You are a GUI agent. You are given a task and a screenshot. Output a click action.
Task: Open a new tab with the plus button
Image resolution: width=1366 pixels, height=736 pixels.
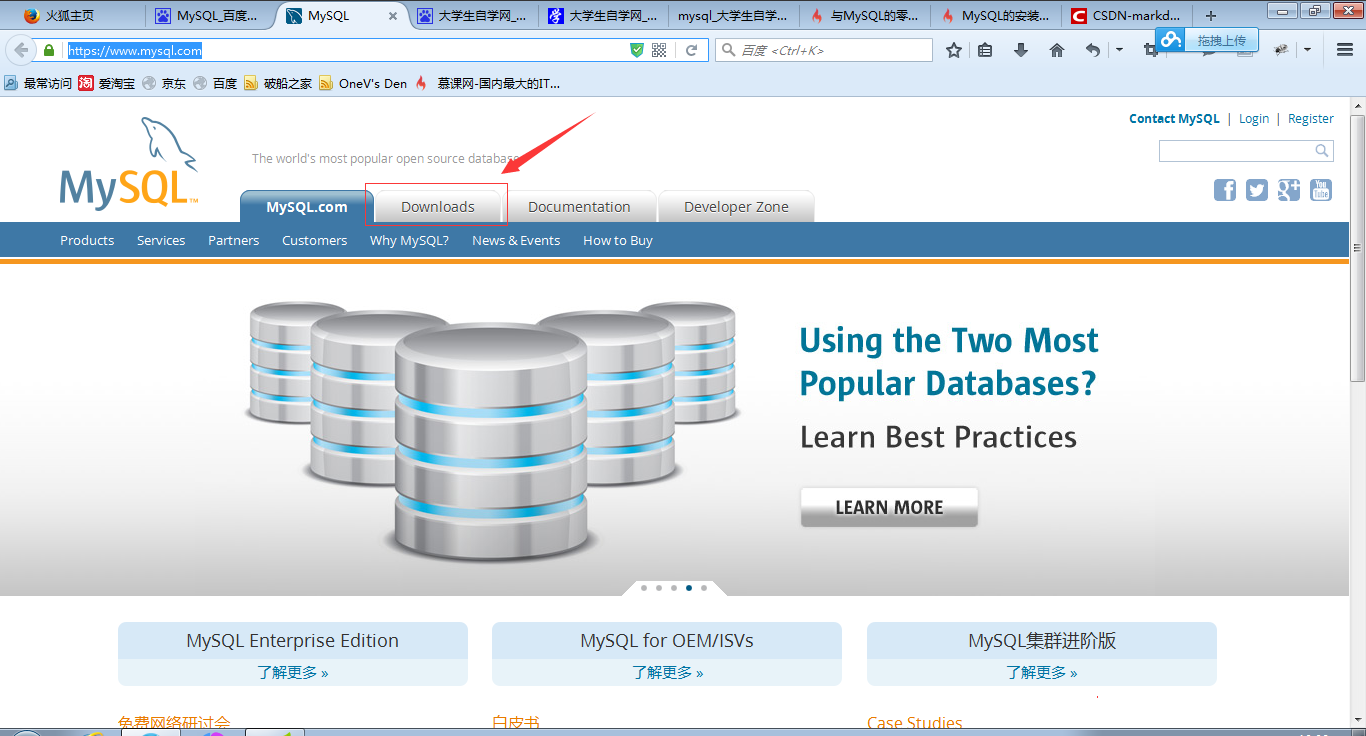pyautogui.click(x=1211, y=16)
